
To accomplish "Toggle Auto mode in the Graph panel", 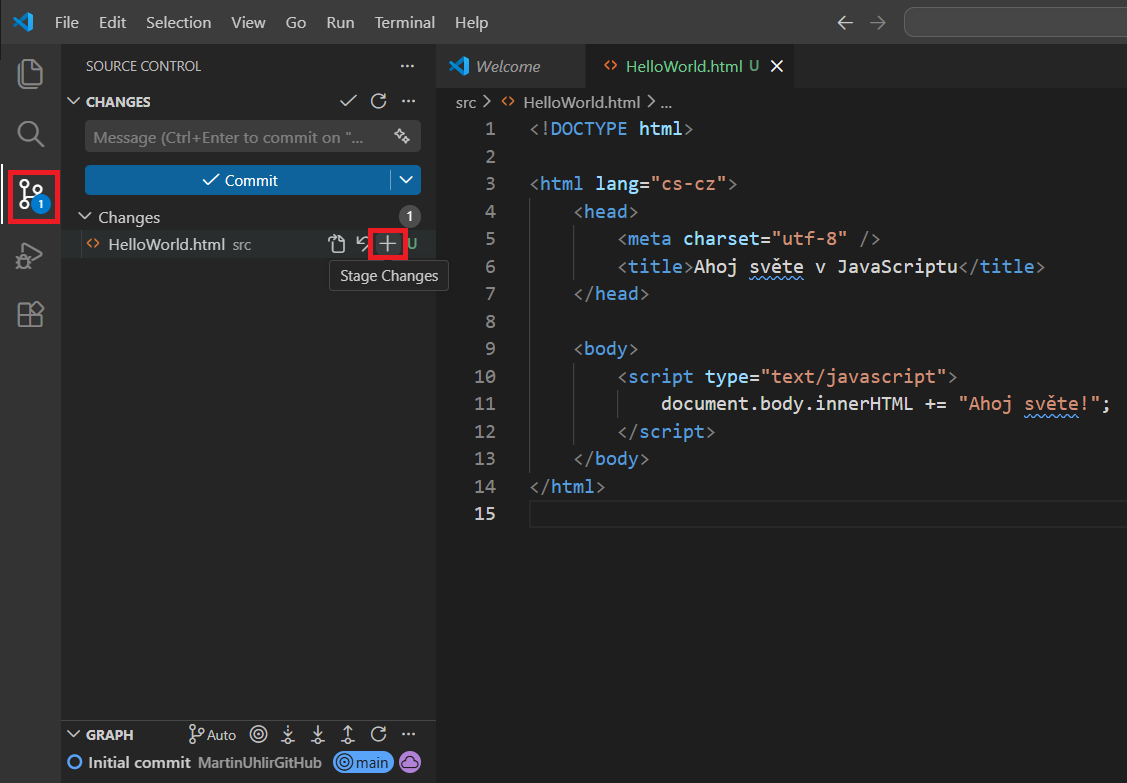I will pyautogui.click(x=212, y=734).
